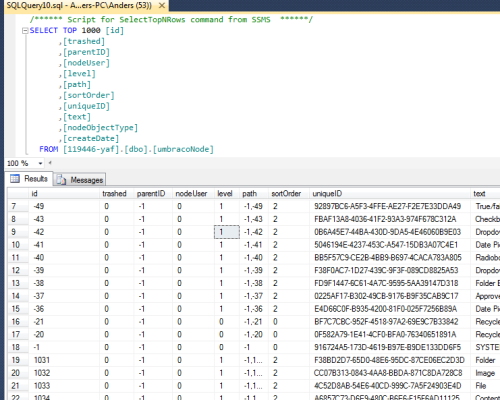Click the horizontal scroll left arrow beside zoom

[x=50, y=163]
